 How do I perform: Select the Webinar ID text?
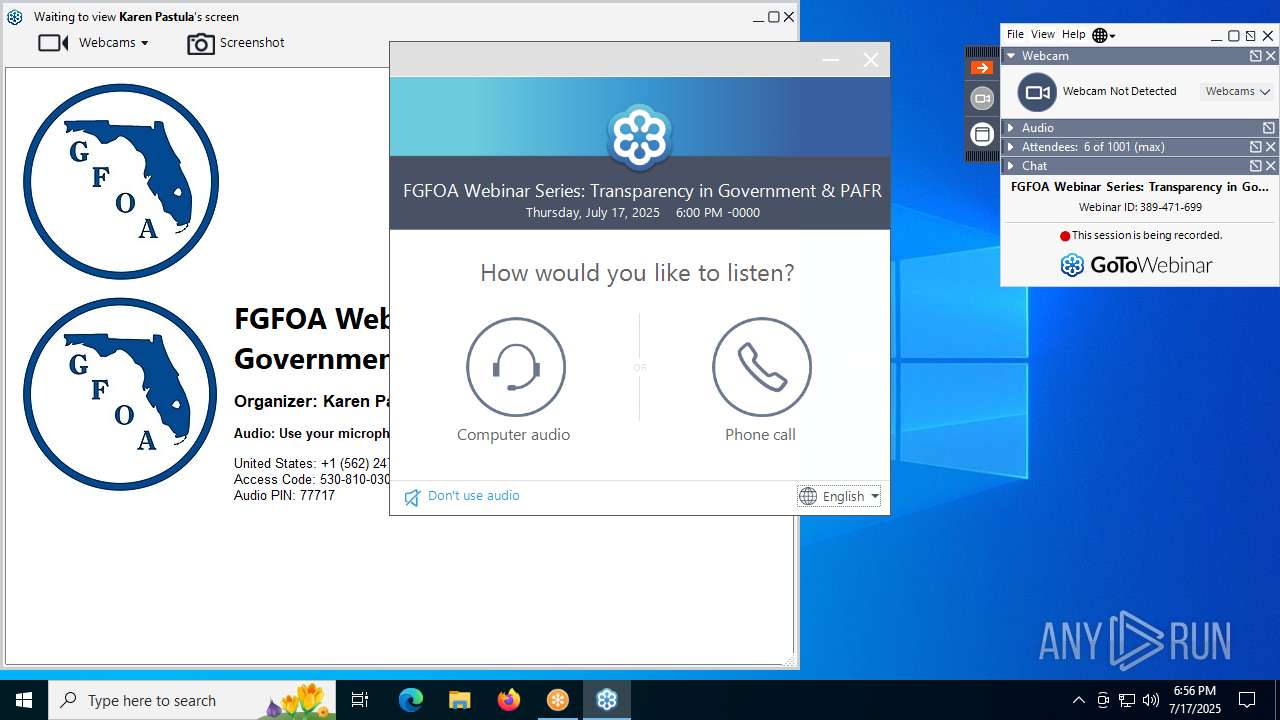pos(1140,207)
